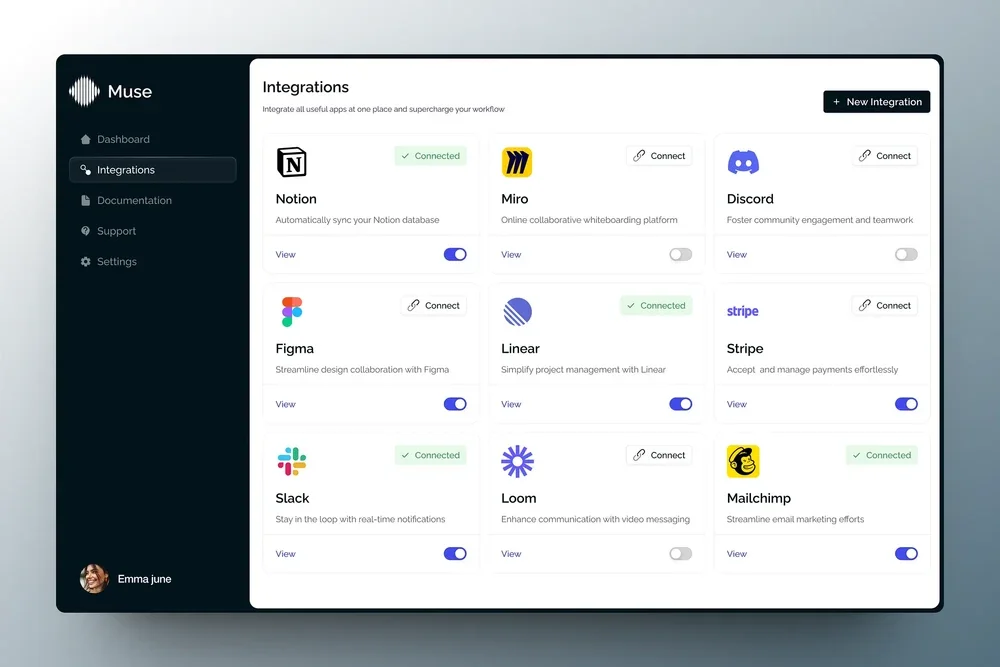
Task: Click 'Automatically sync your Notion database' text
Action: 357,220
